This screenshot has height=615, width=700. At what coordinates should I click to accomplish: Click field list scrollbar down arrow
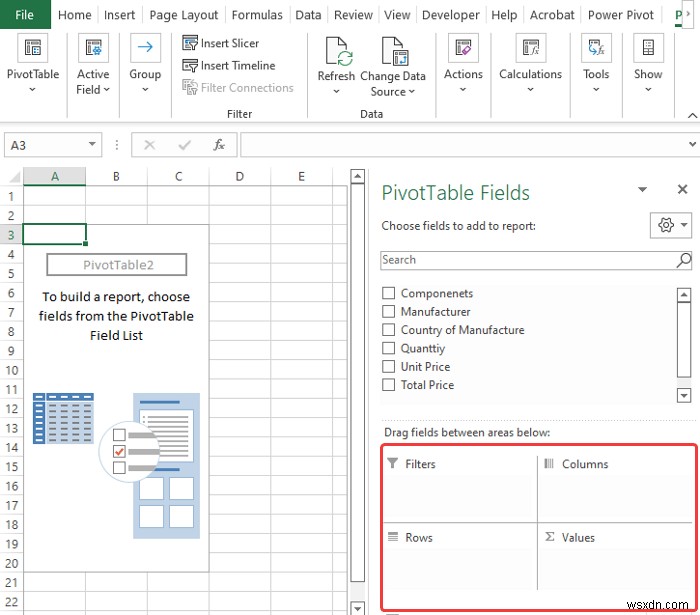coord(683,395)
